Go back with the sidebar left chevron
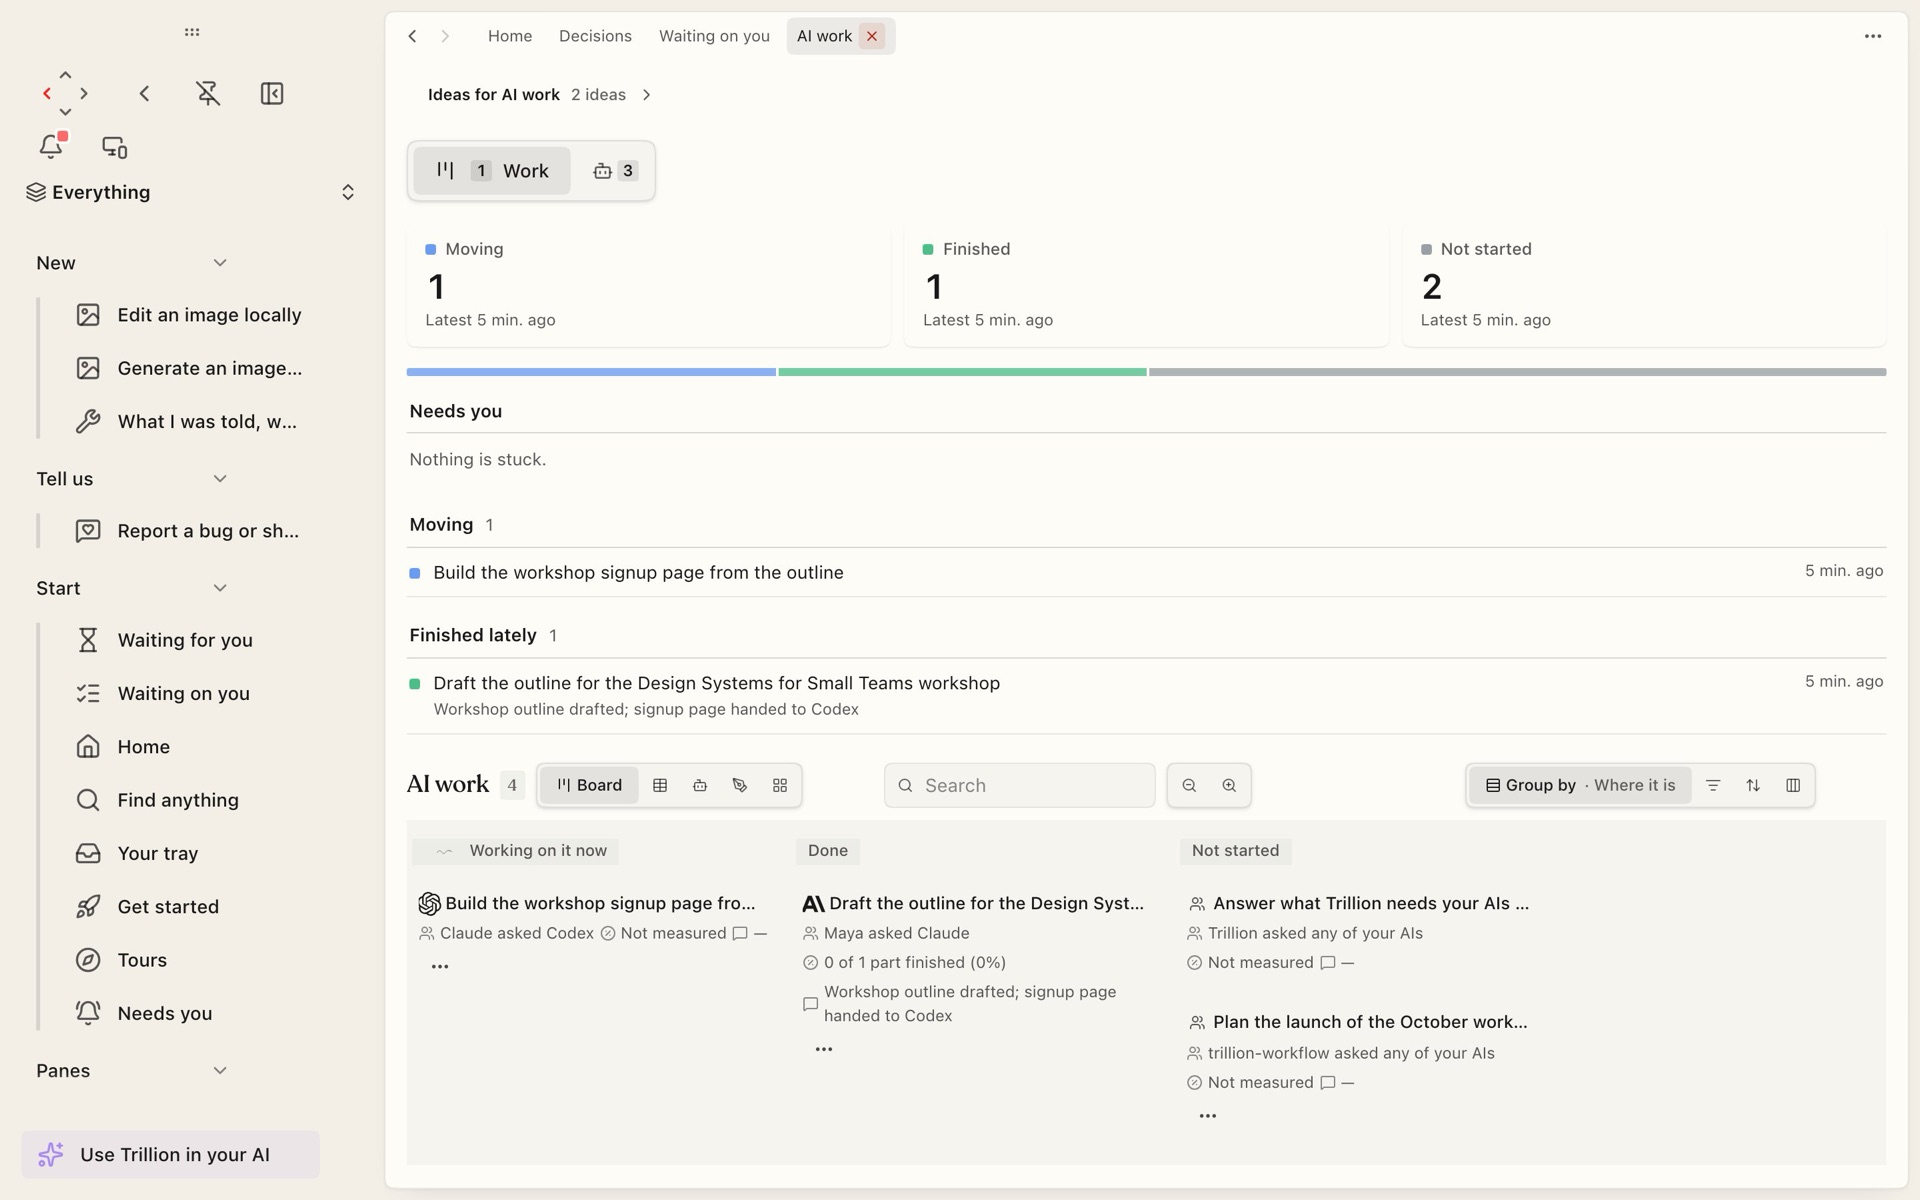Image resolution: width=1920 pixels, height=1200 pixels. pyautogui.click(x=144, y=93)
